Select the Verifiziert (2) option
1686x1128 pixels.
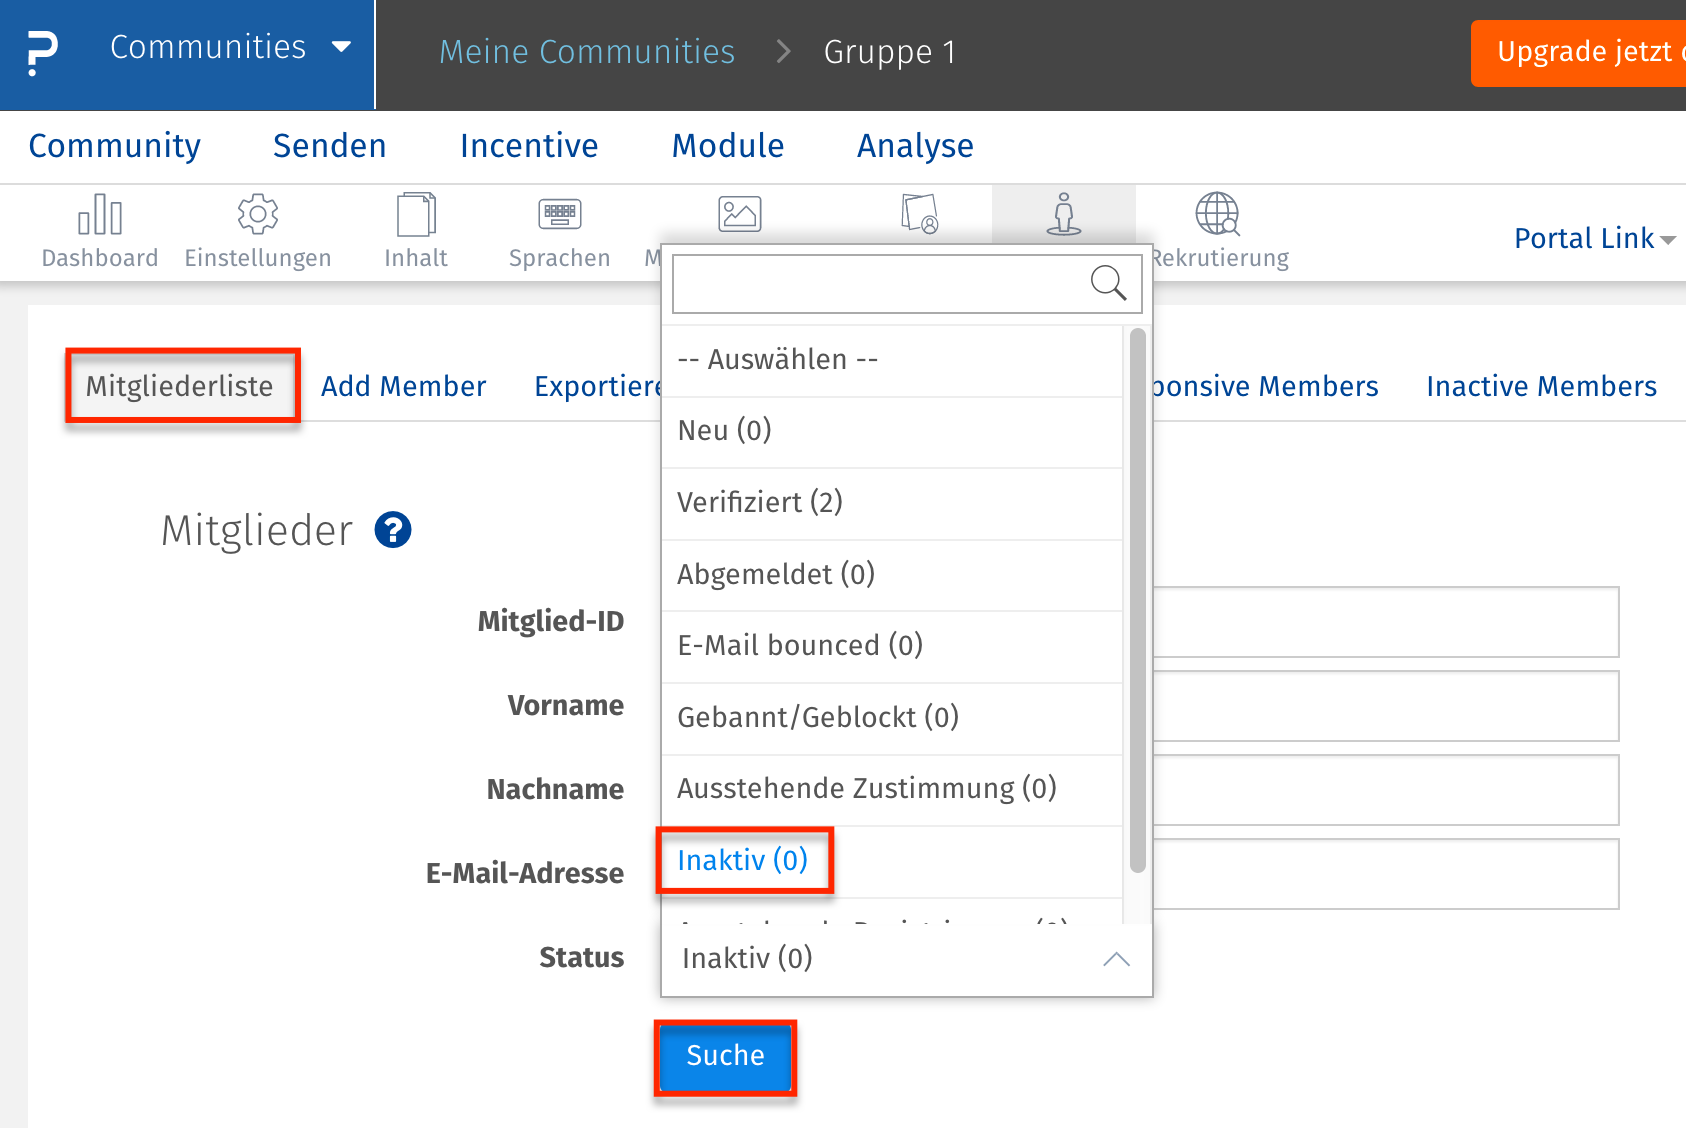pyautogui.click(x=760, y=502)
